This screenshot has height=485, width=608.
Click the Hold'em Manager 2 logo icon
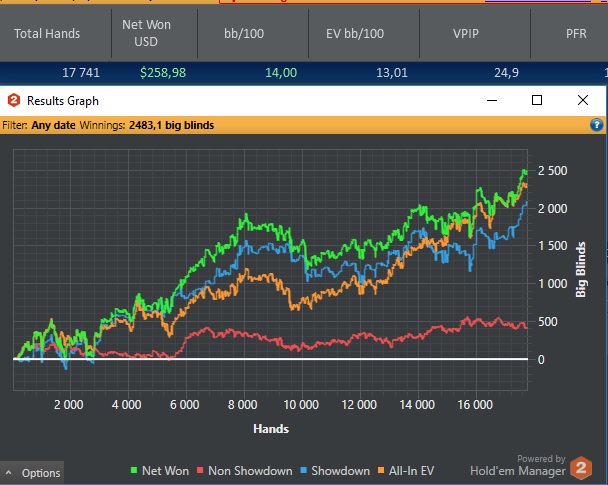coord(581,467)
